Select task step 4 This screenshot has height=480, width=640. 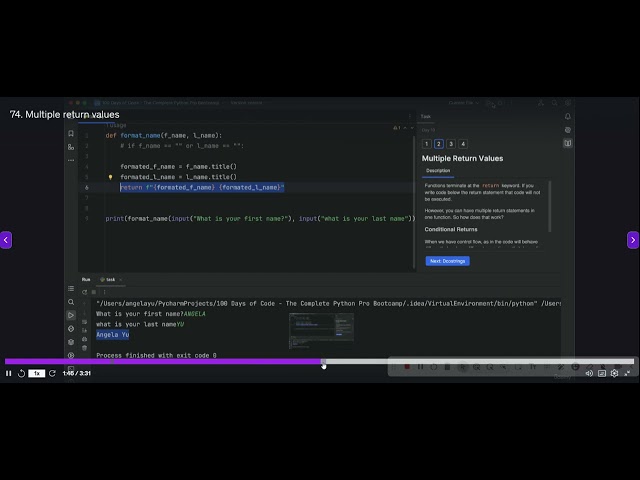click(x=463, y=144)
